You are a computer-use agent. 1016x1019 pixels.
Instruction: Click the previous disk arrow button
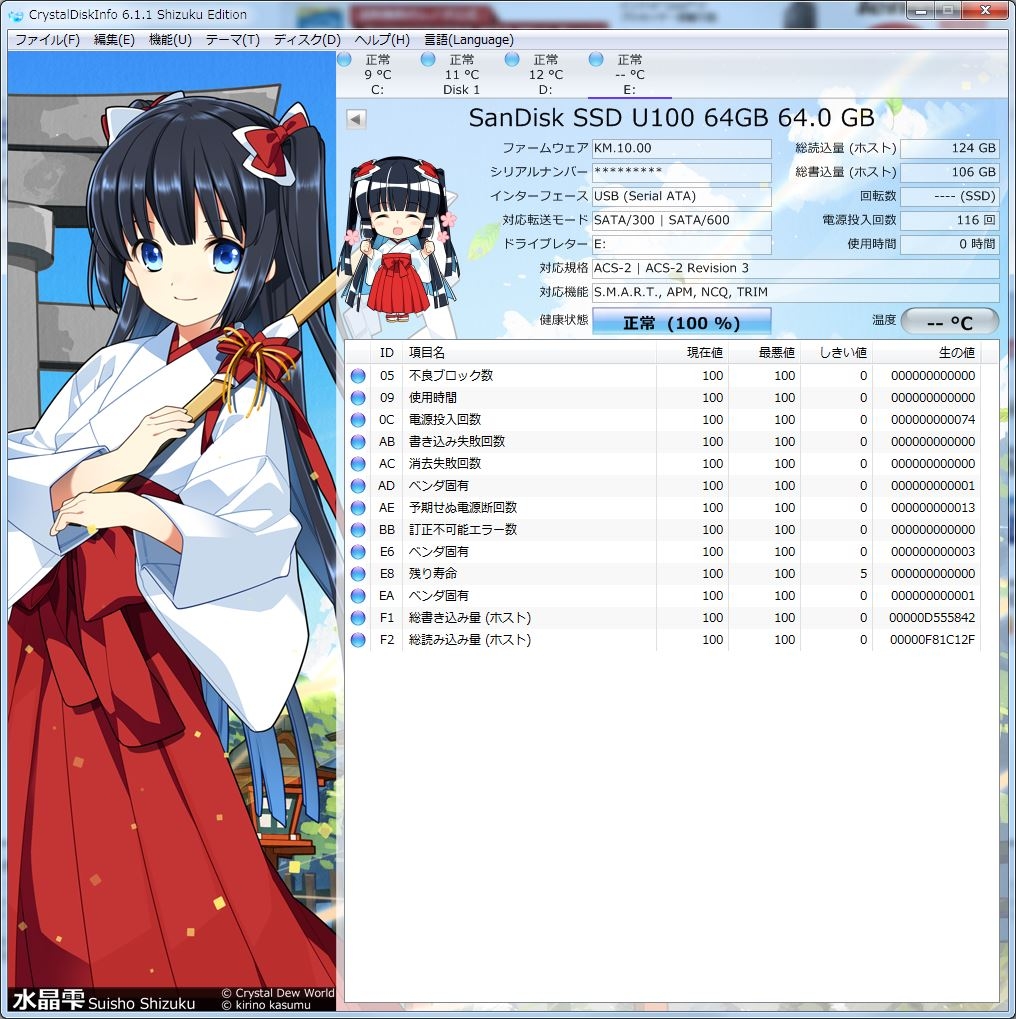(x=356, y=119)
